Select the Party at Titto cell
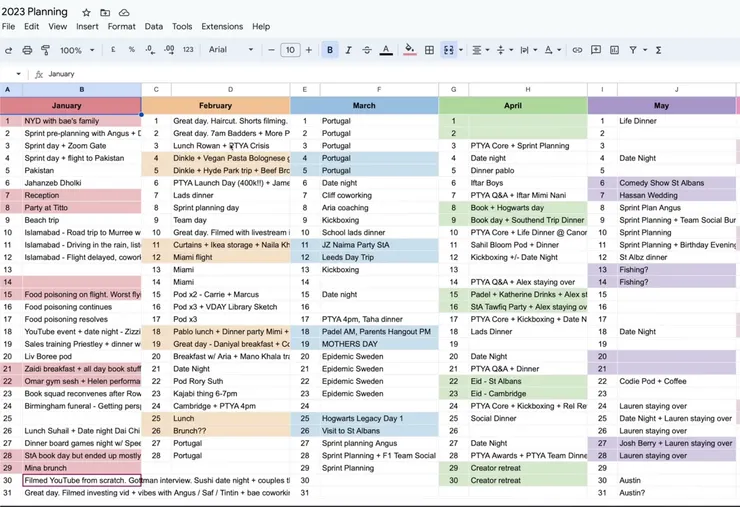Screen dimensions: 740x507 (82, 208)
